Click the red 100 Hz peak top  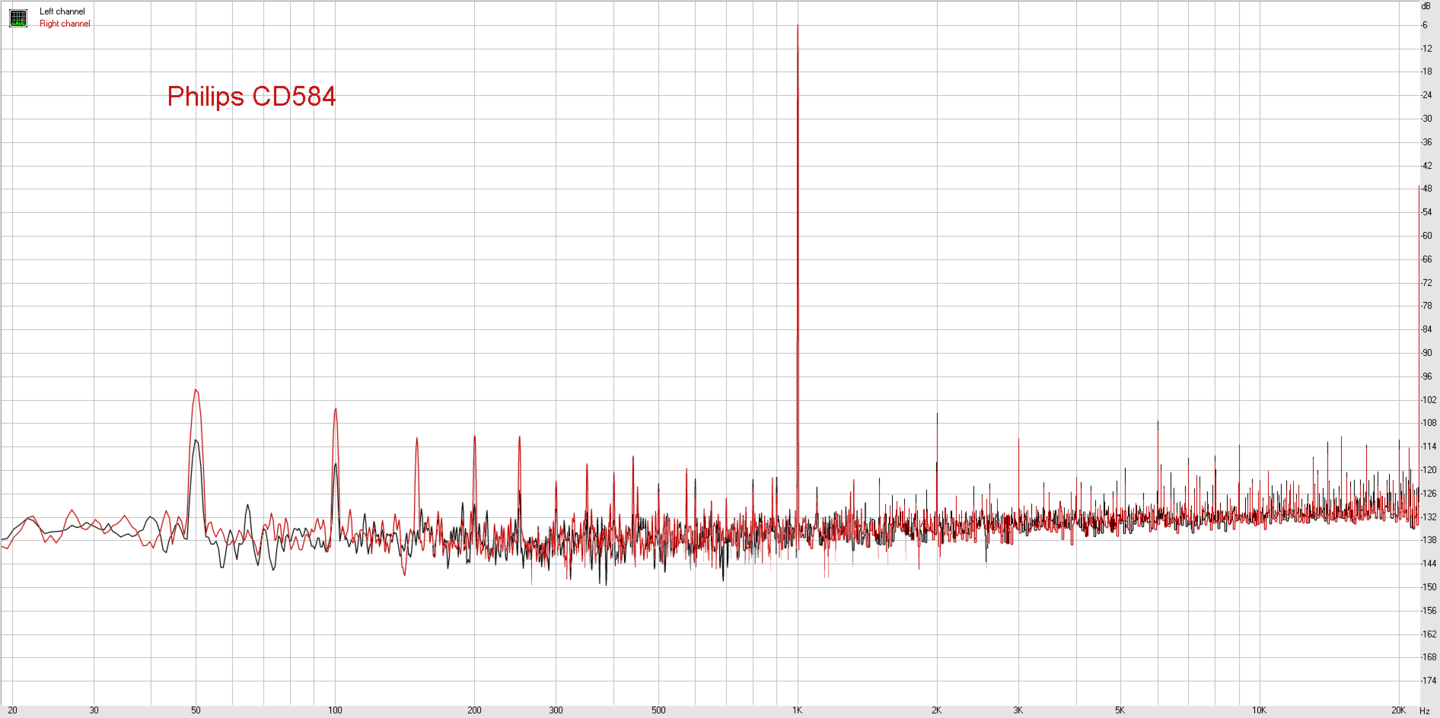[x=335, y=409]
